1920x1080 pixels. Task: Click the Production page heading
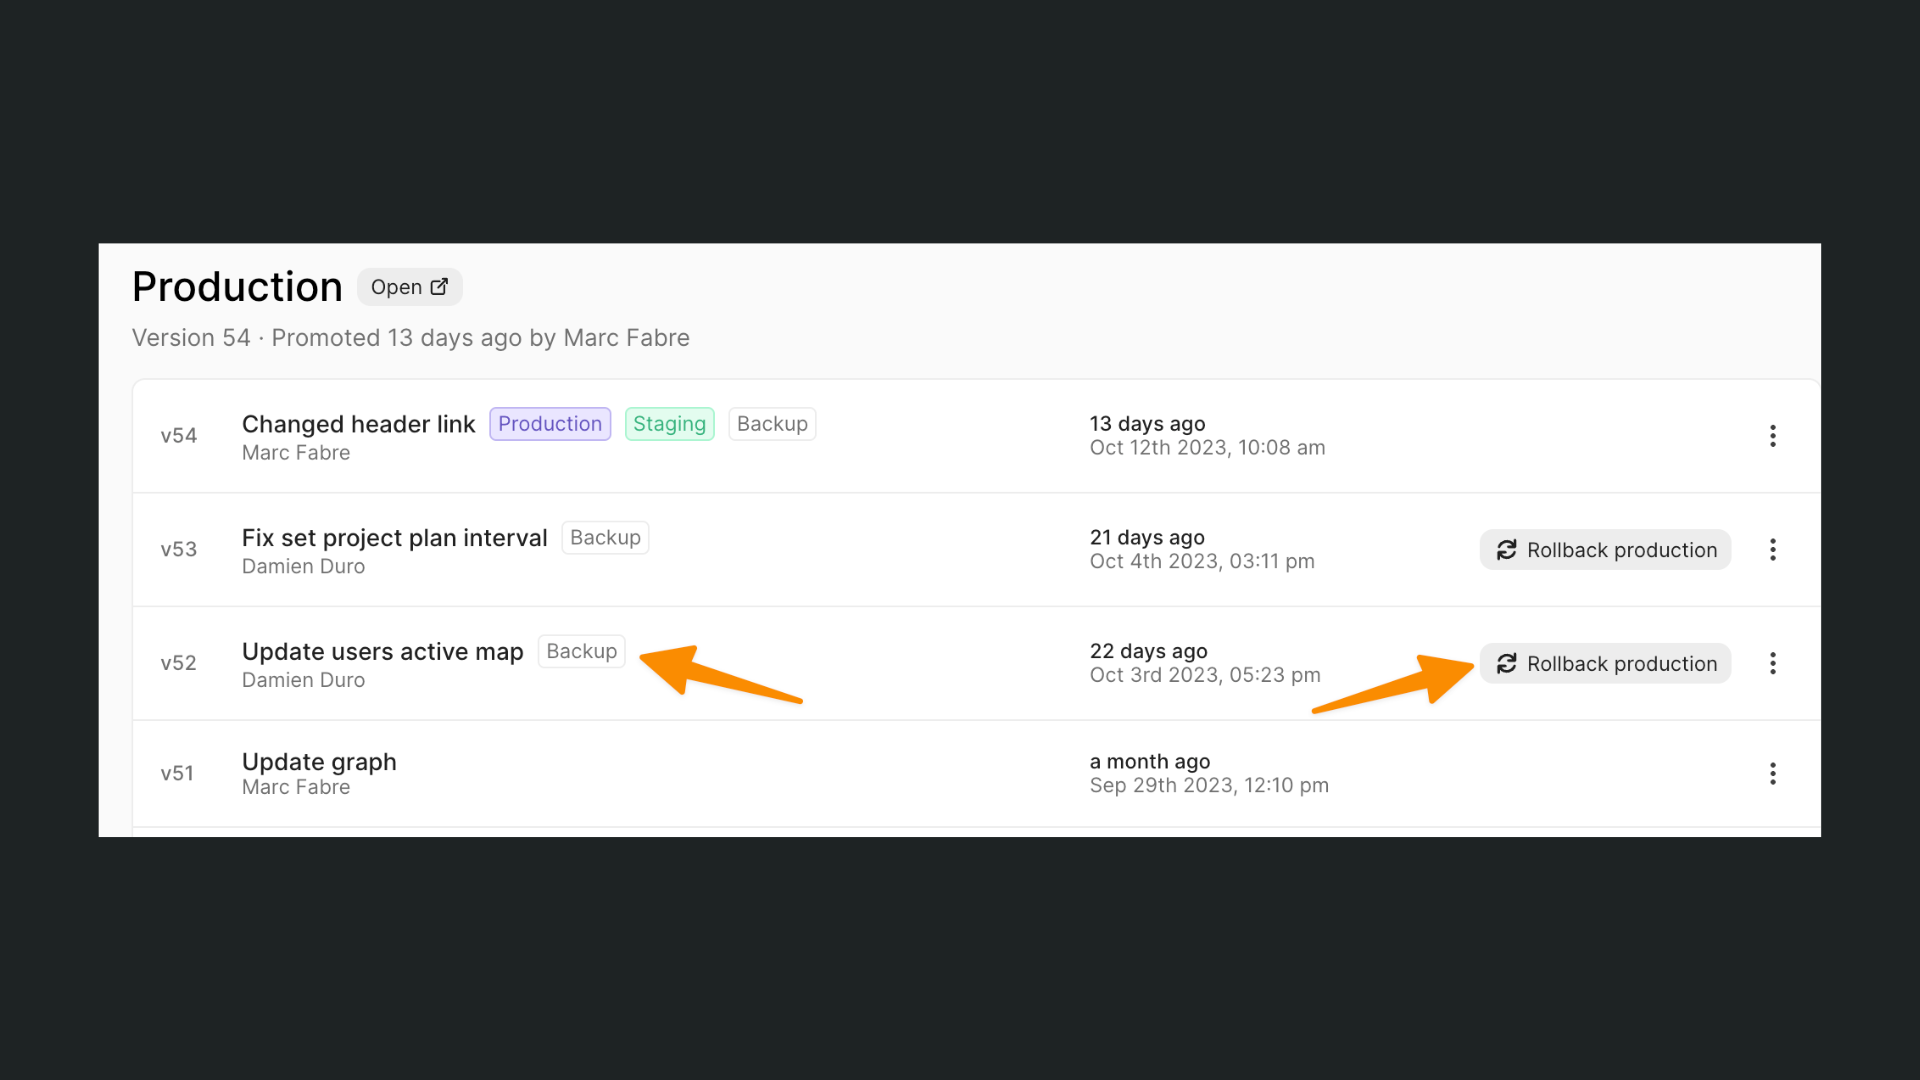click(x=237, y=287)
